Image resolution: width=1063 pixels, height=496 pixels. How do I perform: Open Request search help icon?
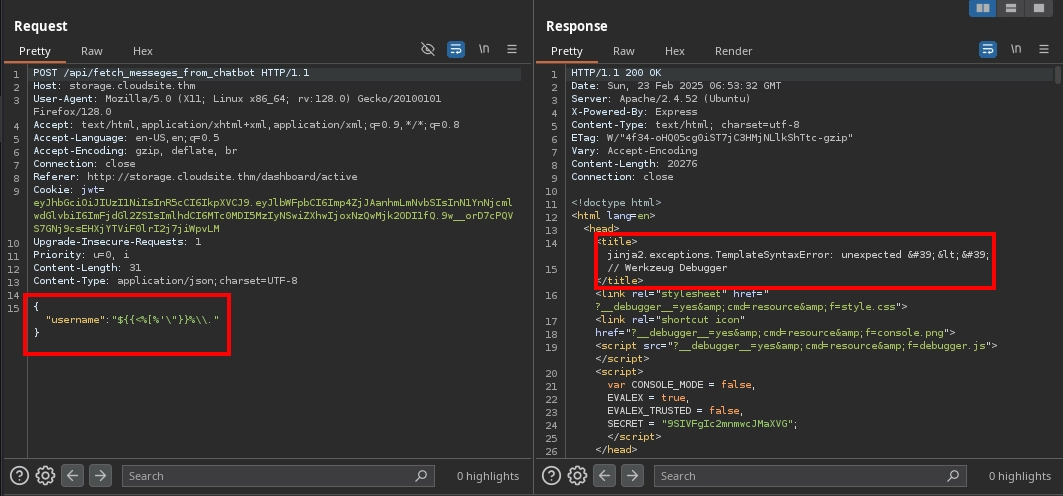coord(20,476)
